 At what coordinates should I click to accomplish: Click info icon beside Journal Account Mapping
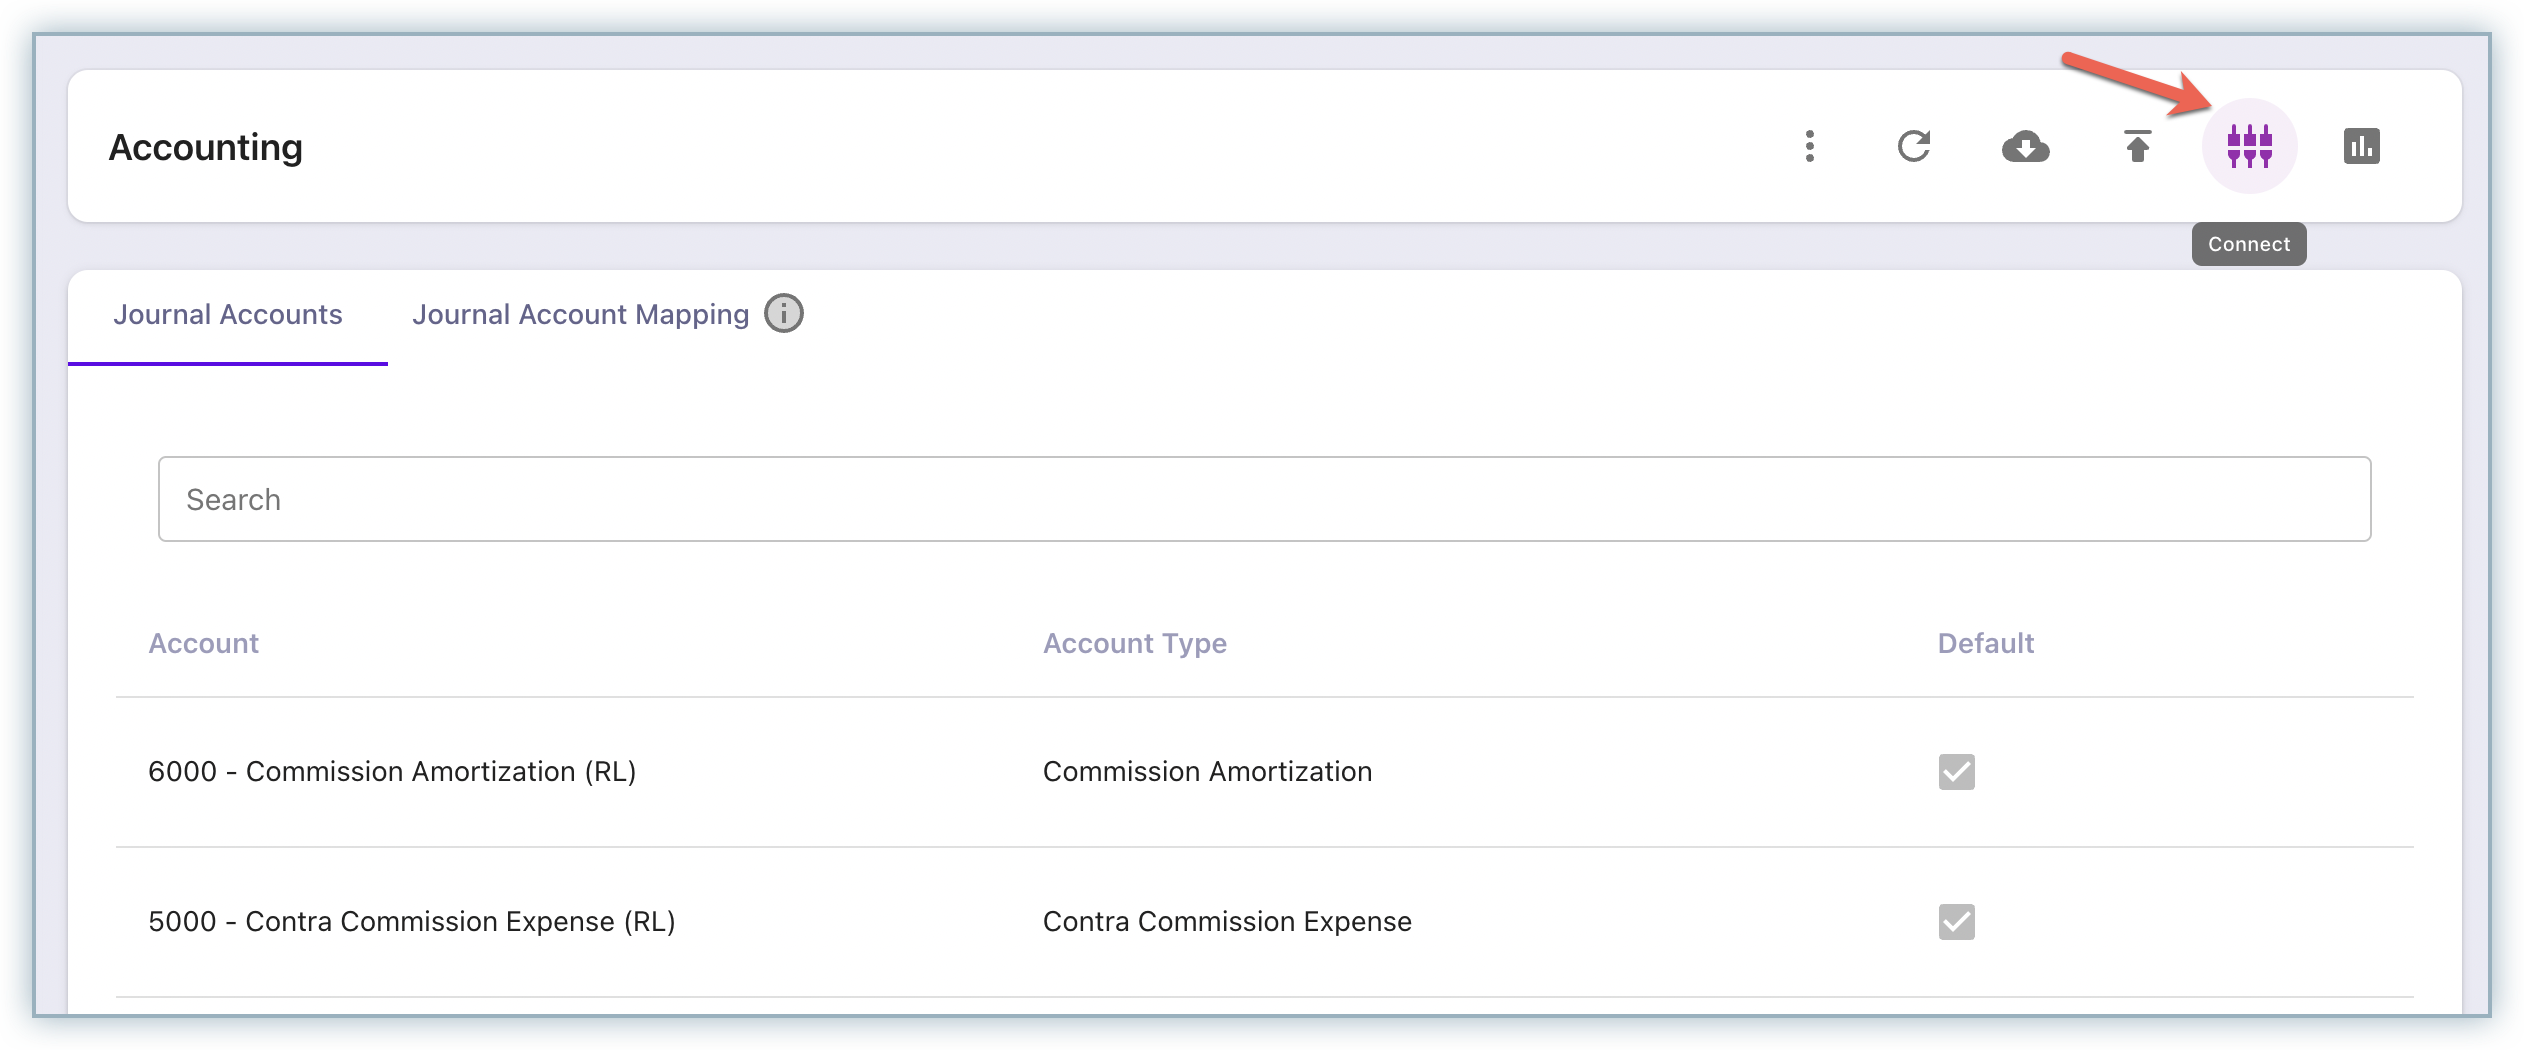coord(784,314)
